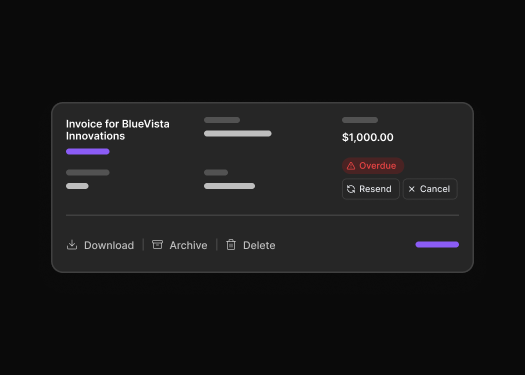Viewport: 525px width, 375px height.
Task: Click the red Overdue status badge text
Action: (x=378, y=166)
